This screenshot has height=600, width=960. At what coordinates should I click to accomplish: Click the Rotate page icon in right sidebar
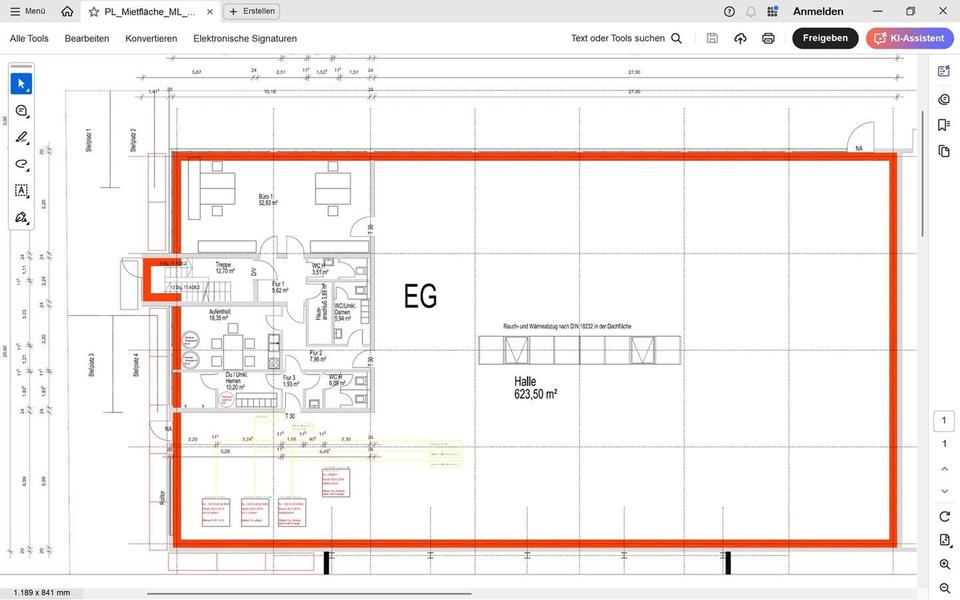click(943, 516)
